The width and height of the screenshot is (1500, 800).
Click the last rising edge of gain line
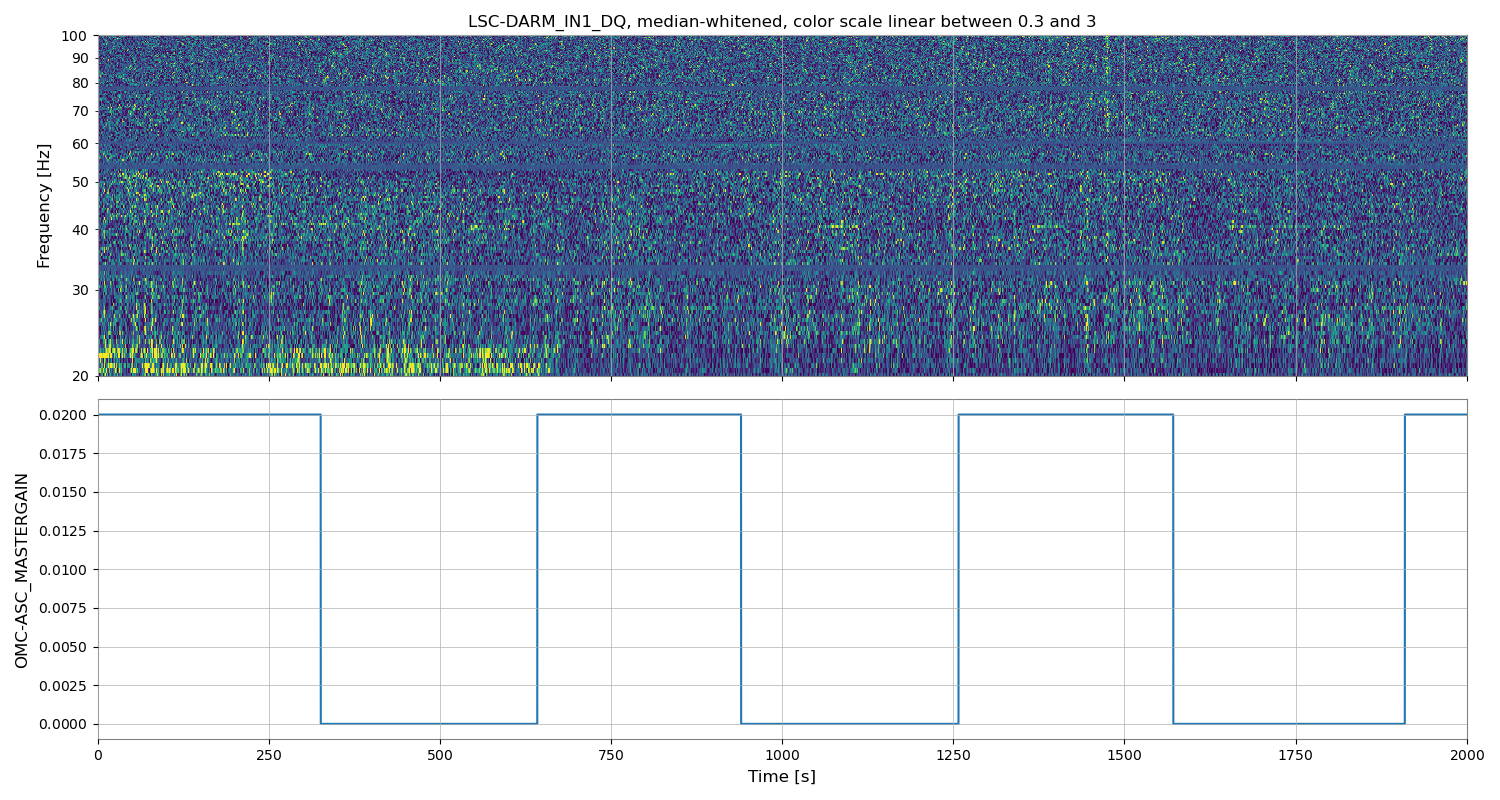coord(1404,570)
